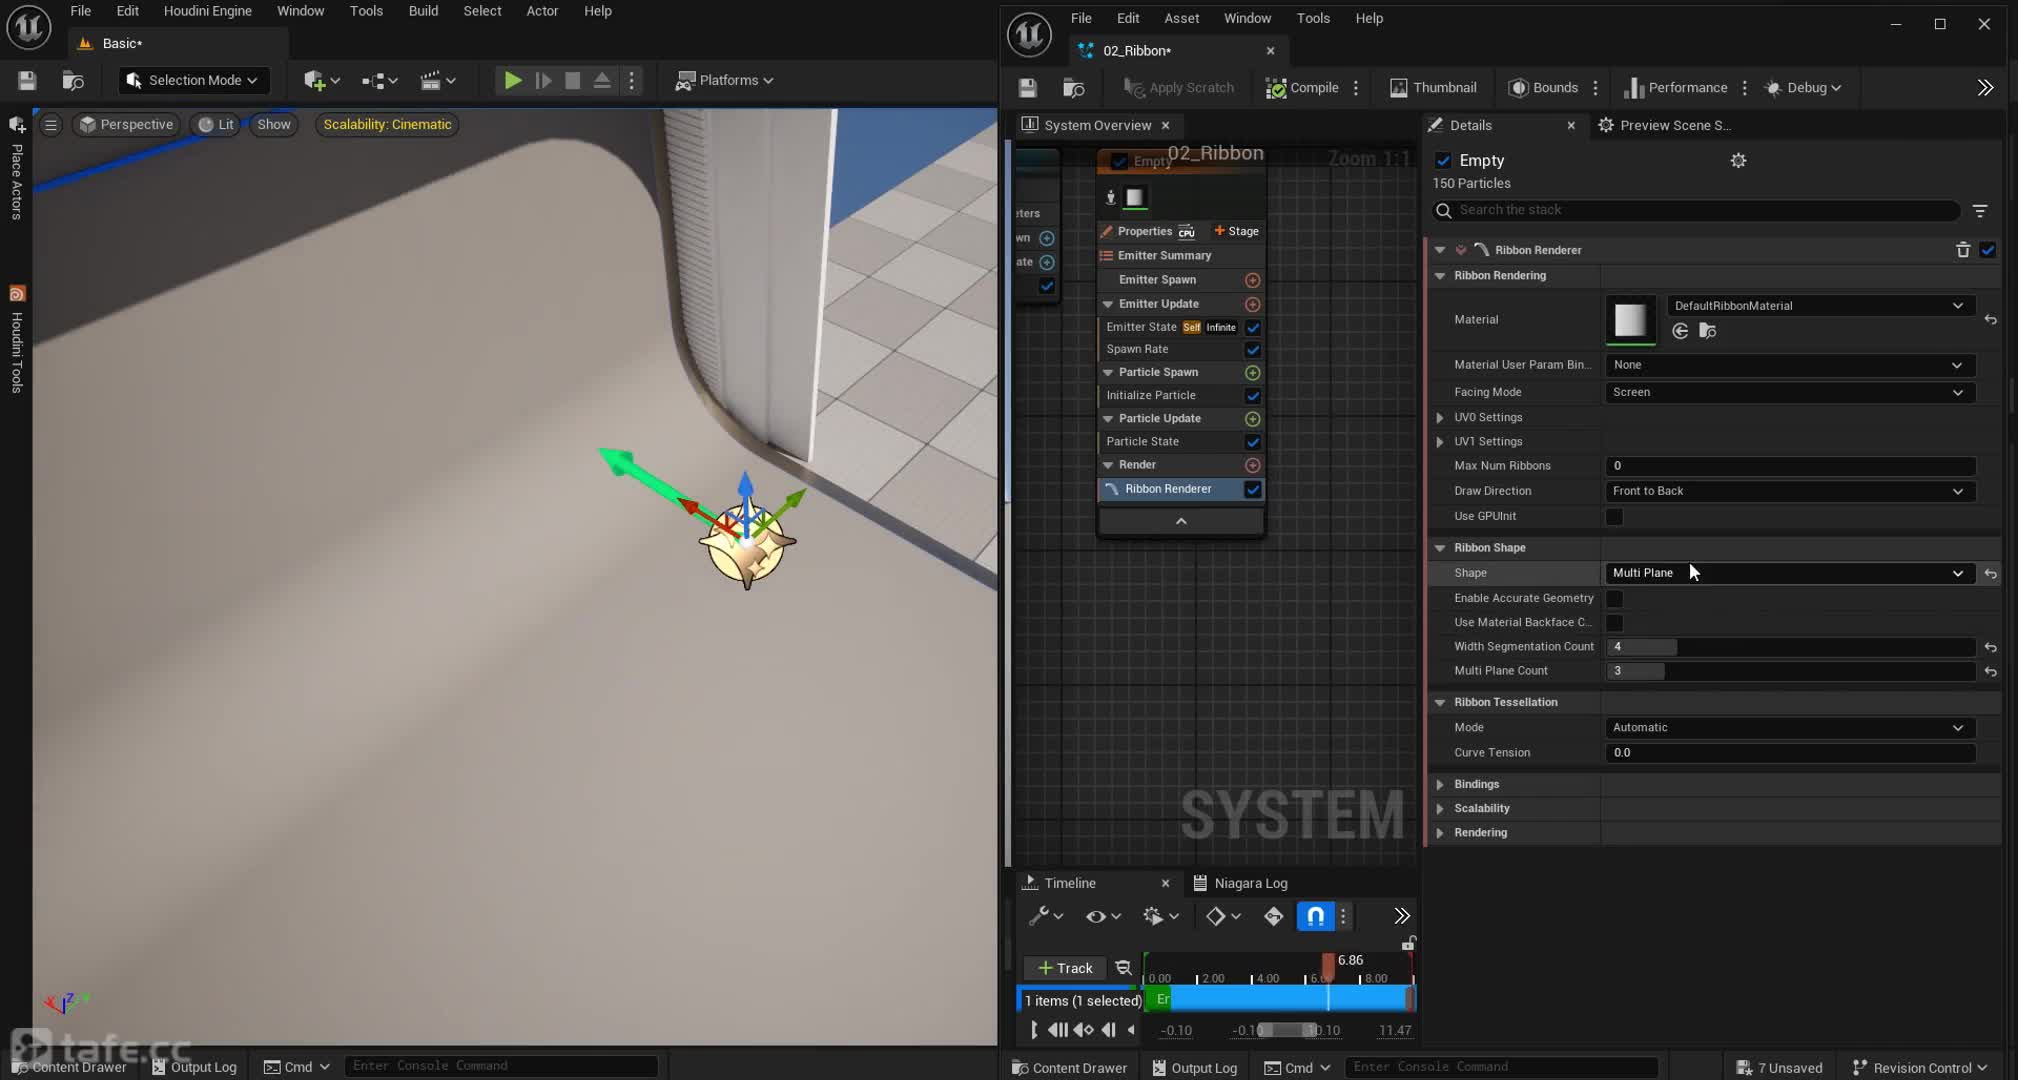Open the Draw Direction dropdown

point(1789,492)
